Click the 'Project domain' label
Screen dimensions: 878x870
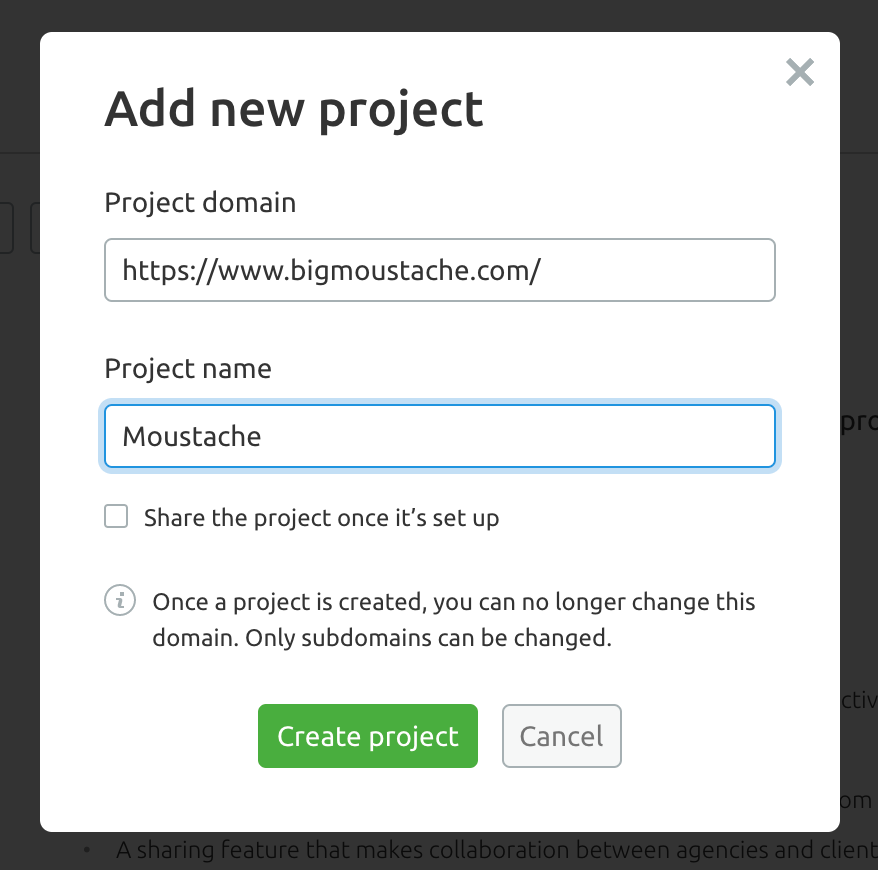[x=200, y=202]
